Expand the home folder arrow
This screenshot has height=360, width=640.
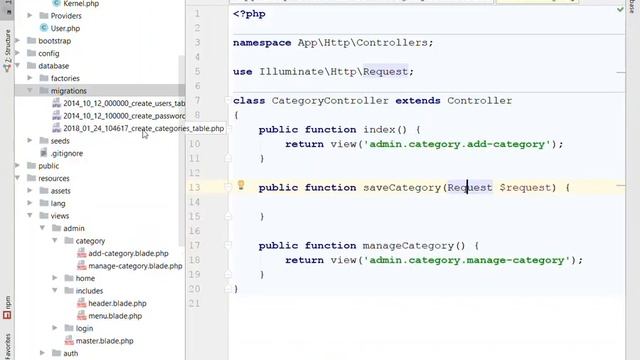point(55,278)
